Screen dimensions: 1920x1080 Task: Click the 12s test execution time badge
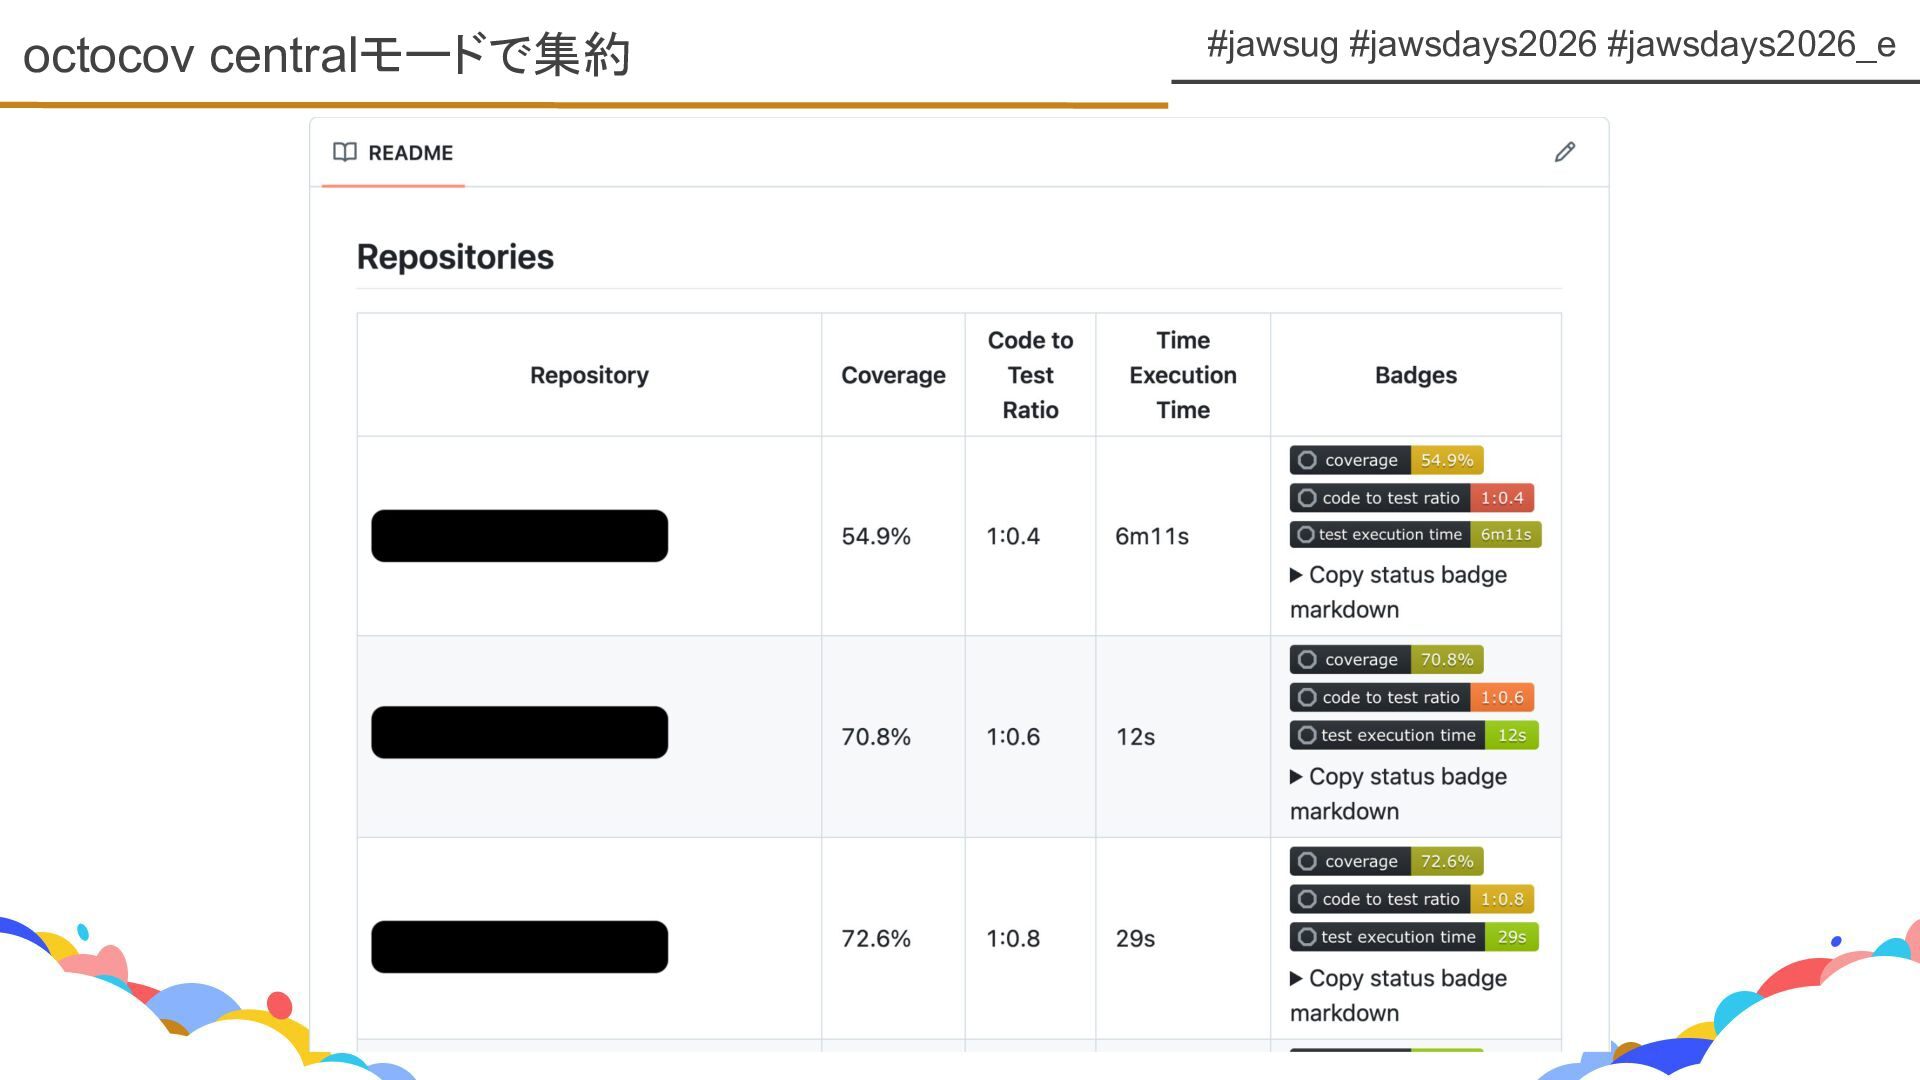coord(1413,735)
